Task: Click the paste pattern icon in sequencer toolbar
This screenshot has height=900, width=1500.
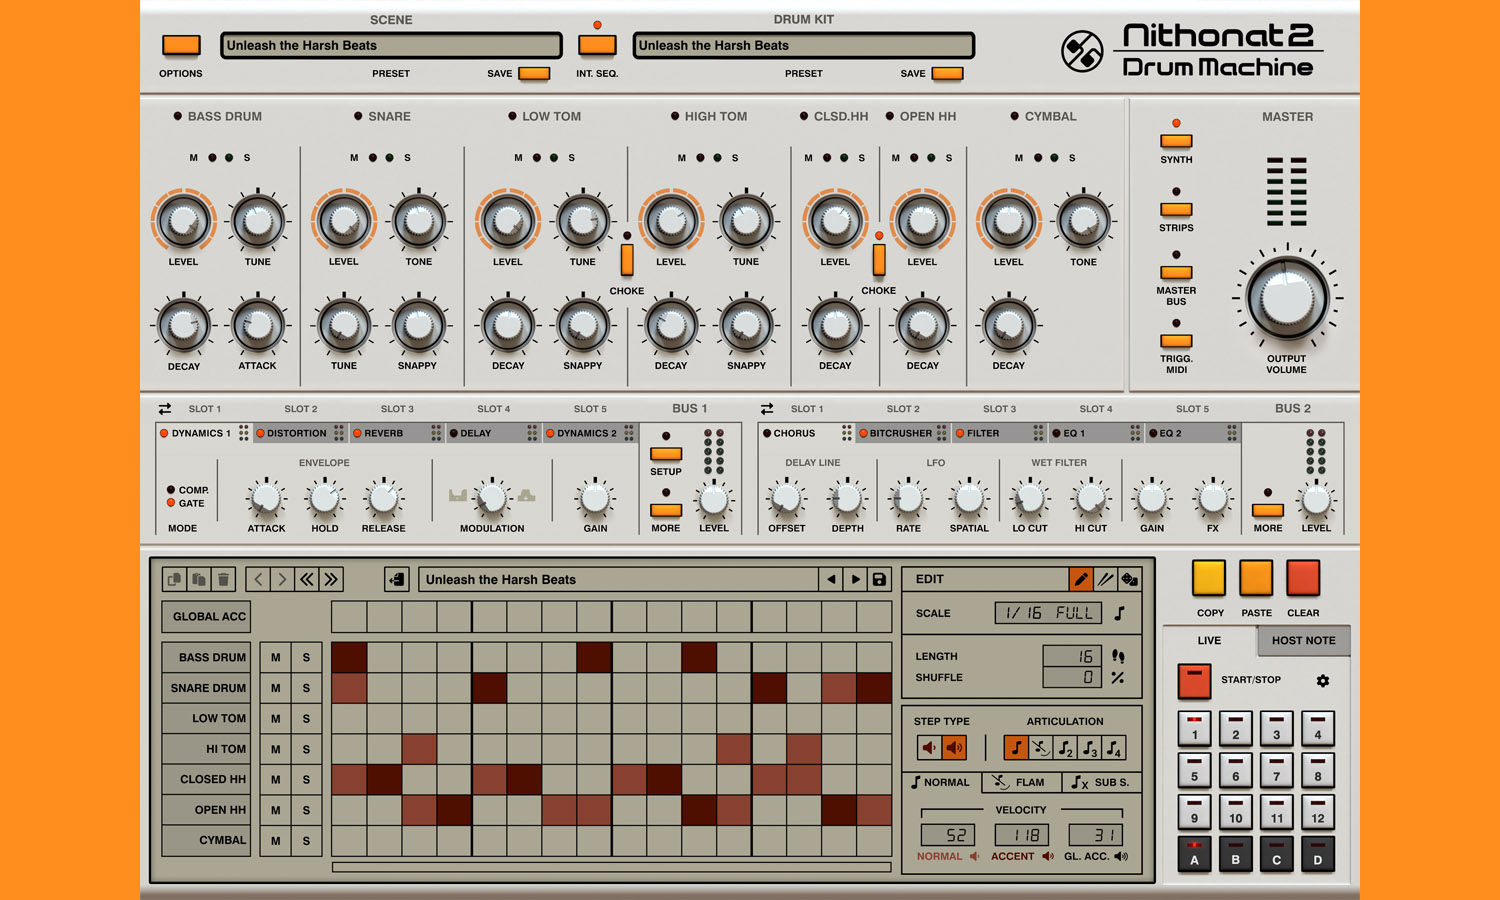Action: tap(199, 579)
